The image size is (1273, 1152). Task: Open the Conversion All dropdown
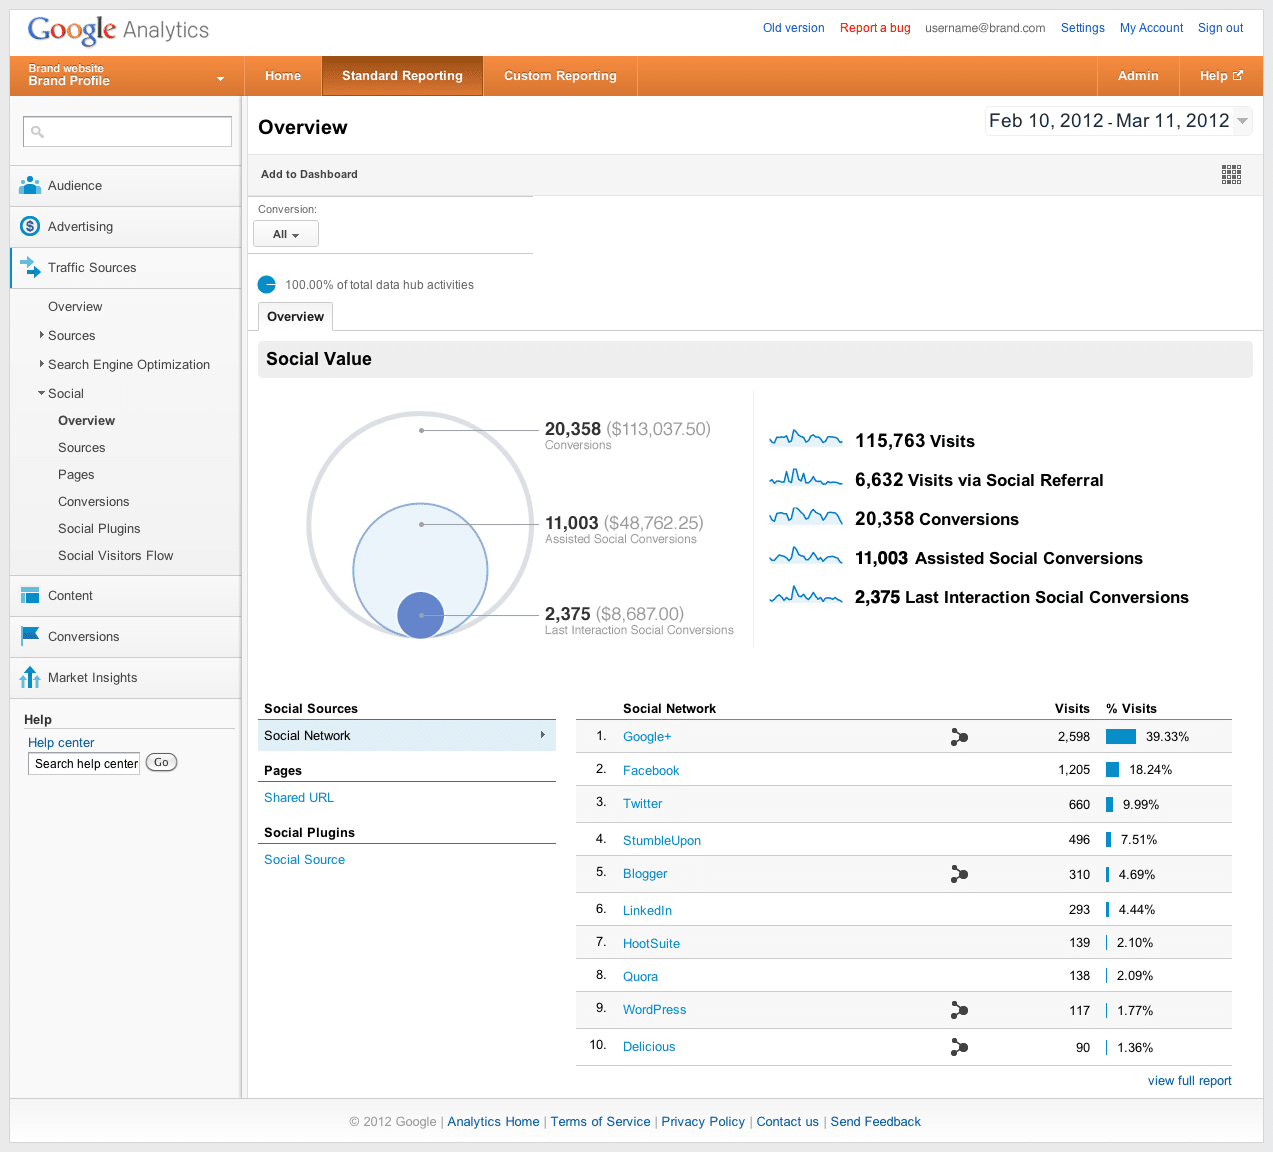(286, 234)
